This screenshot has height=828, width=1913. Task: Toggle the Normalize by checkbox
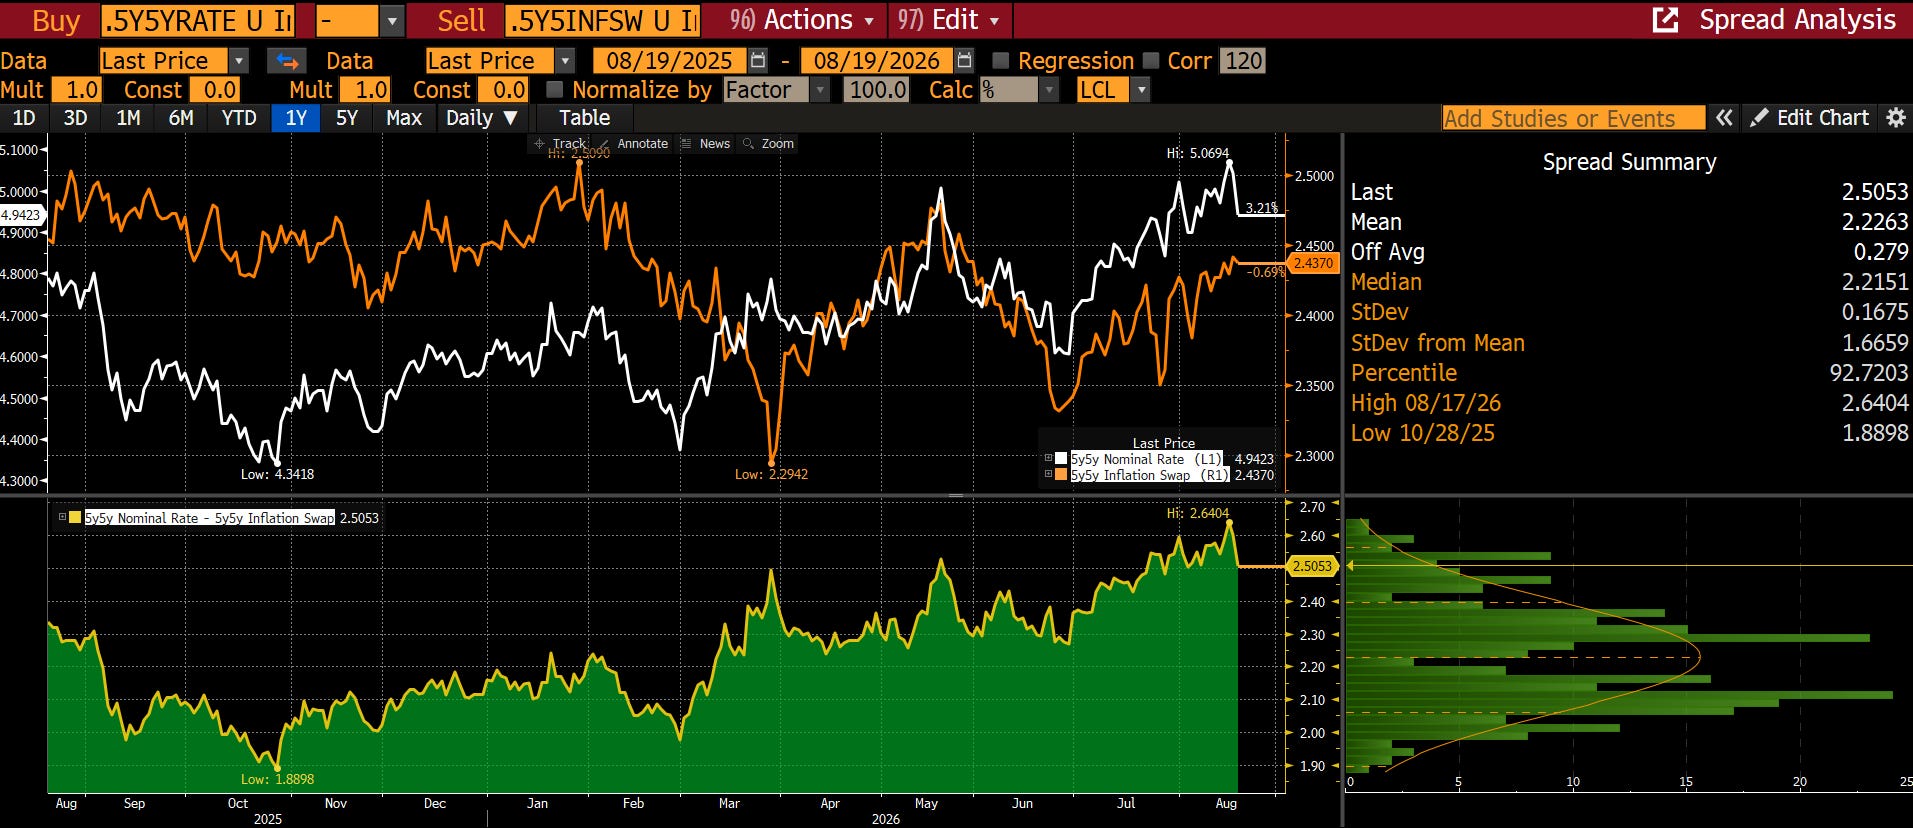click(x=554, y=90)
